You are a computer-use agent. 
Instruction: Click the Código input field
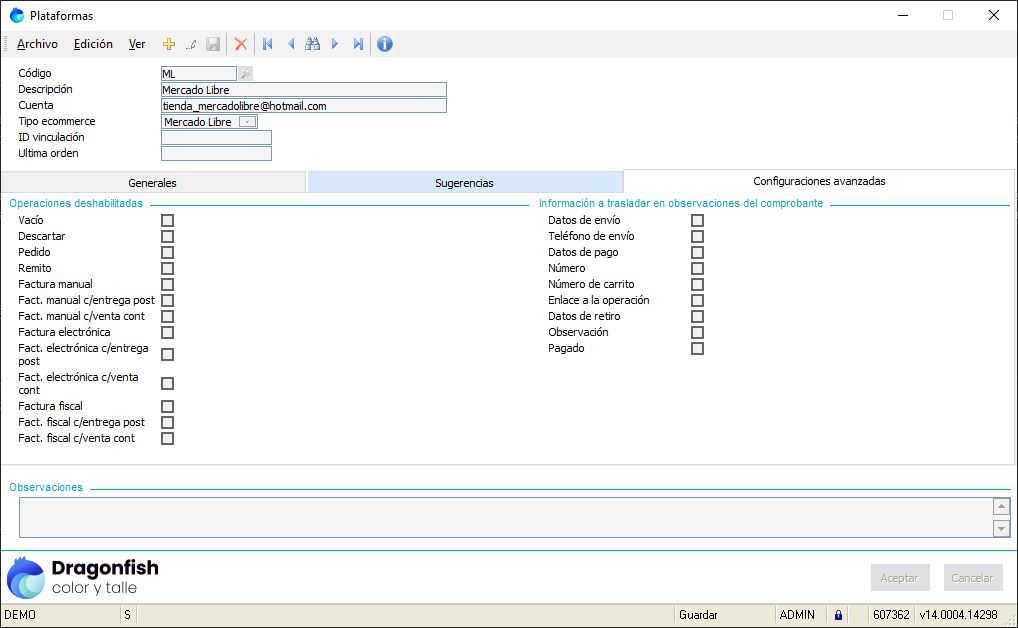(199, 73)
